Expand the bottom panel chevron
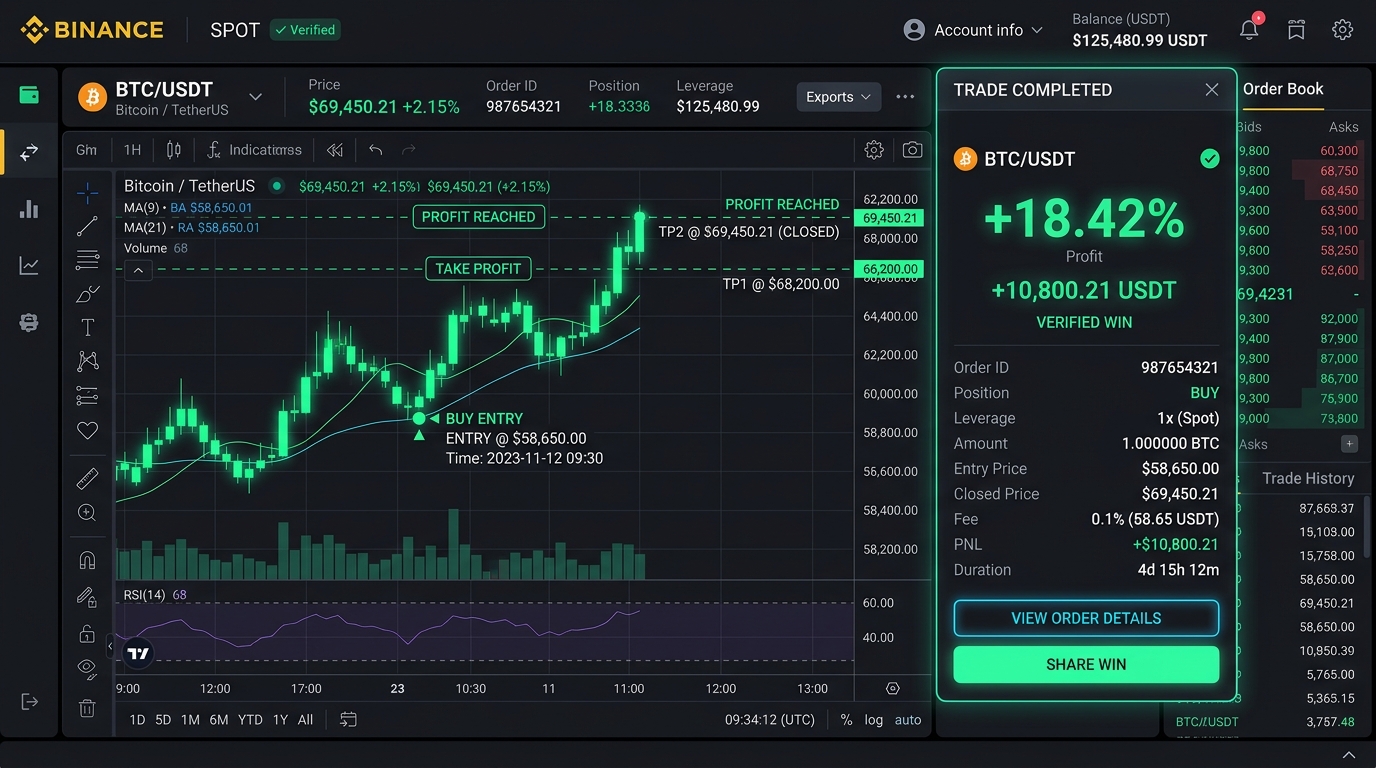Screen dimensions: 1376x768 1349,755
